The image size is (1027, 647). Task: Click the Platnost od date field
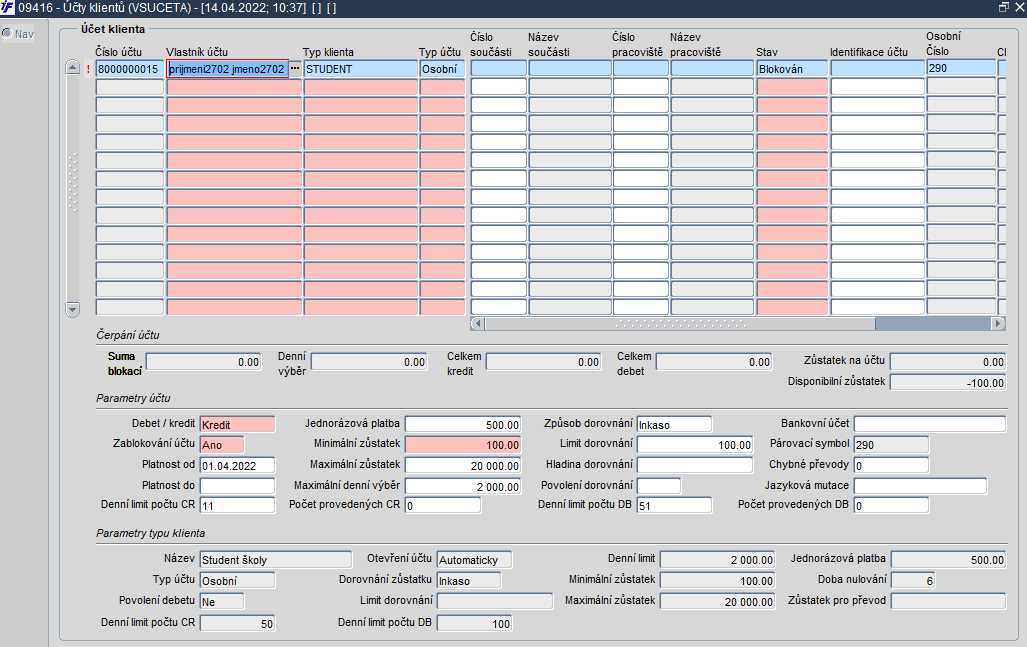237,466
